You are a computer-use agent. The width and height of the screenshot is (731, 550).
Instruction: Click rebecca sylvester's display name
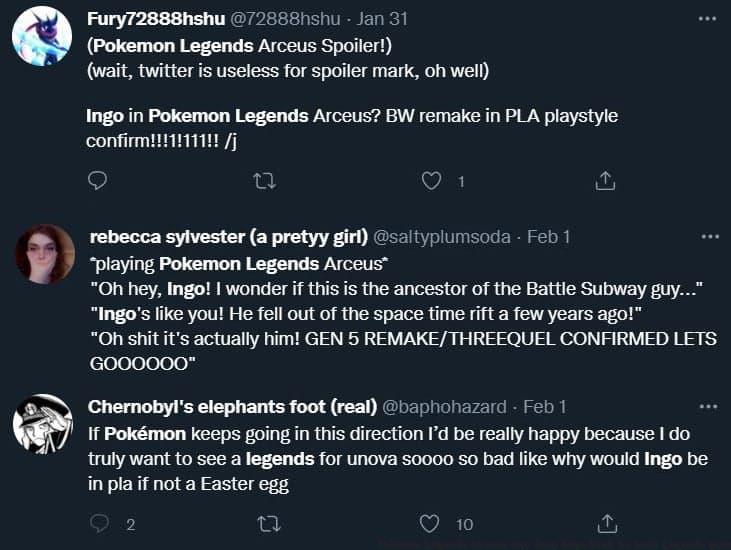[x=227, y=237]
